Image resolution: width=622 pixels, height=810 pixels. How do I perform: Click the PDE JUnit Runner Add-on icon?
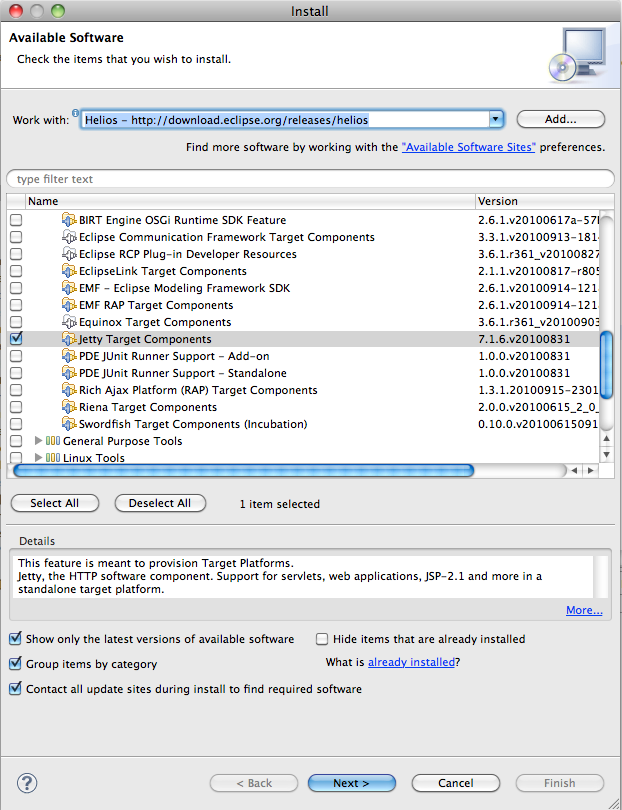point(69,356)
